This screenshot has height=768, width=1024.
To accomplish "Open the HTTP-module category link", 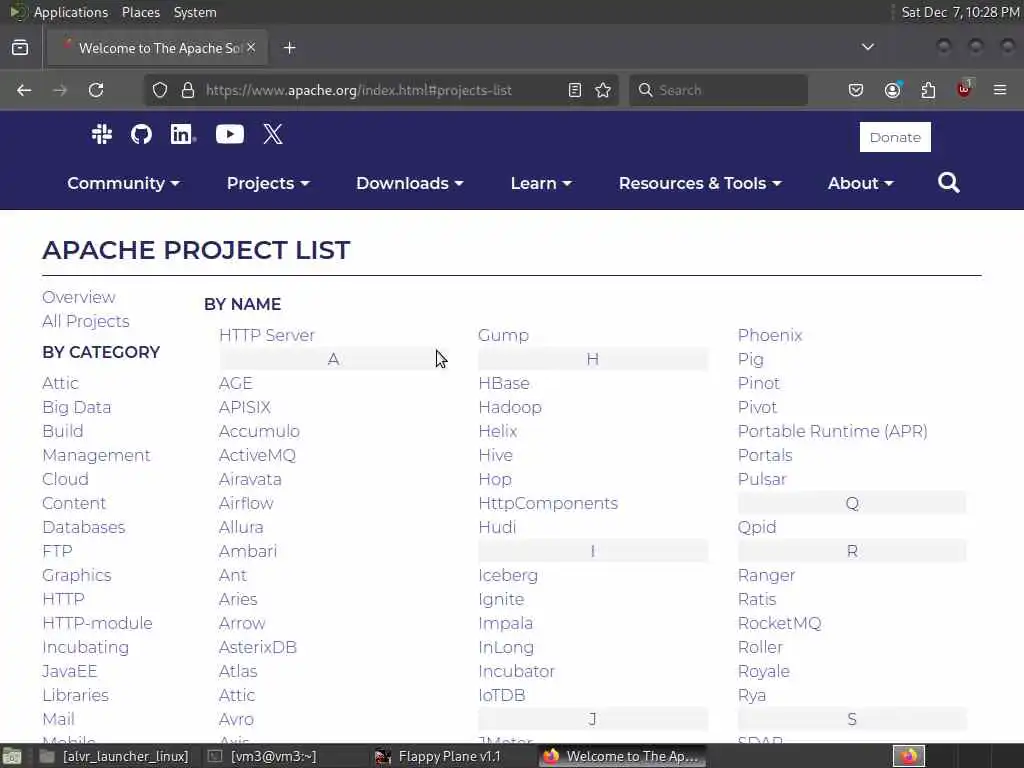I will point(97,624).
